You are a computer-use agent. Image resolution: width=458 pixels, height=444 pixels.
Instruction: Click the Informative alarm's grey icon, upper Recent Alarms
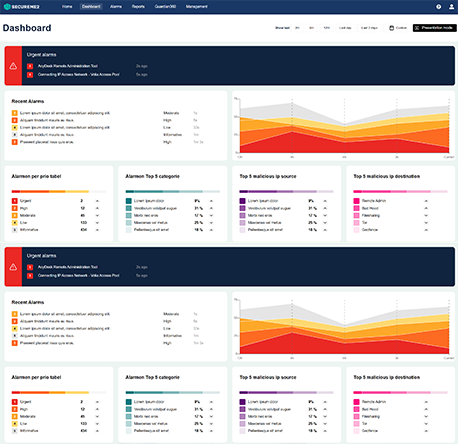coord(15,135)
